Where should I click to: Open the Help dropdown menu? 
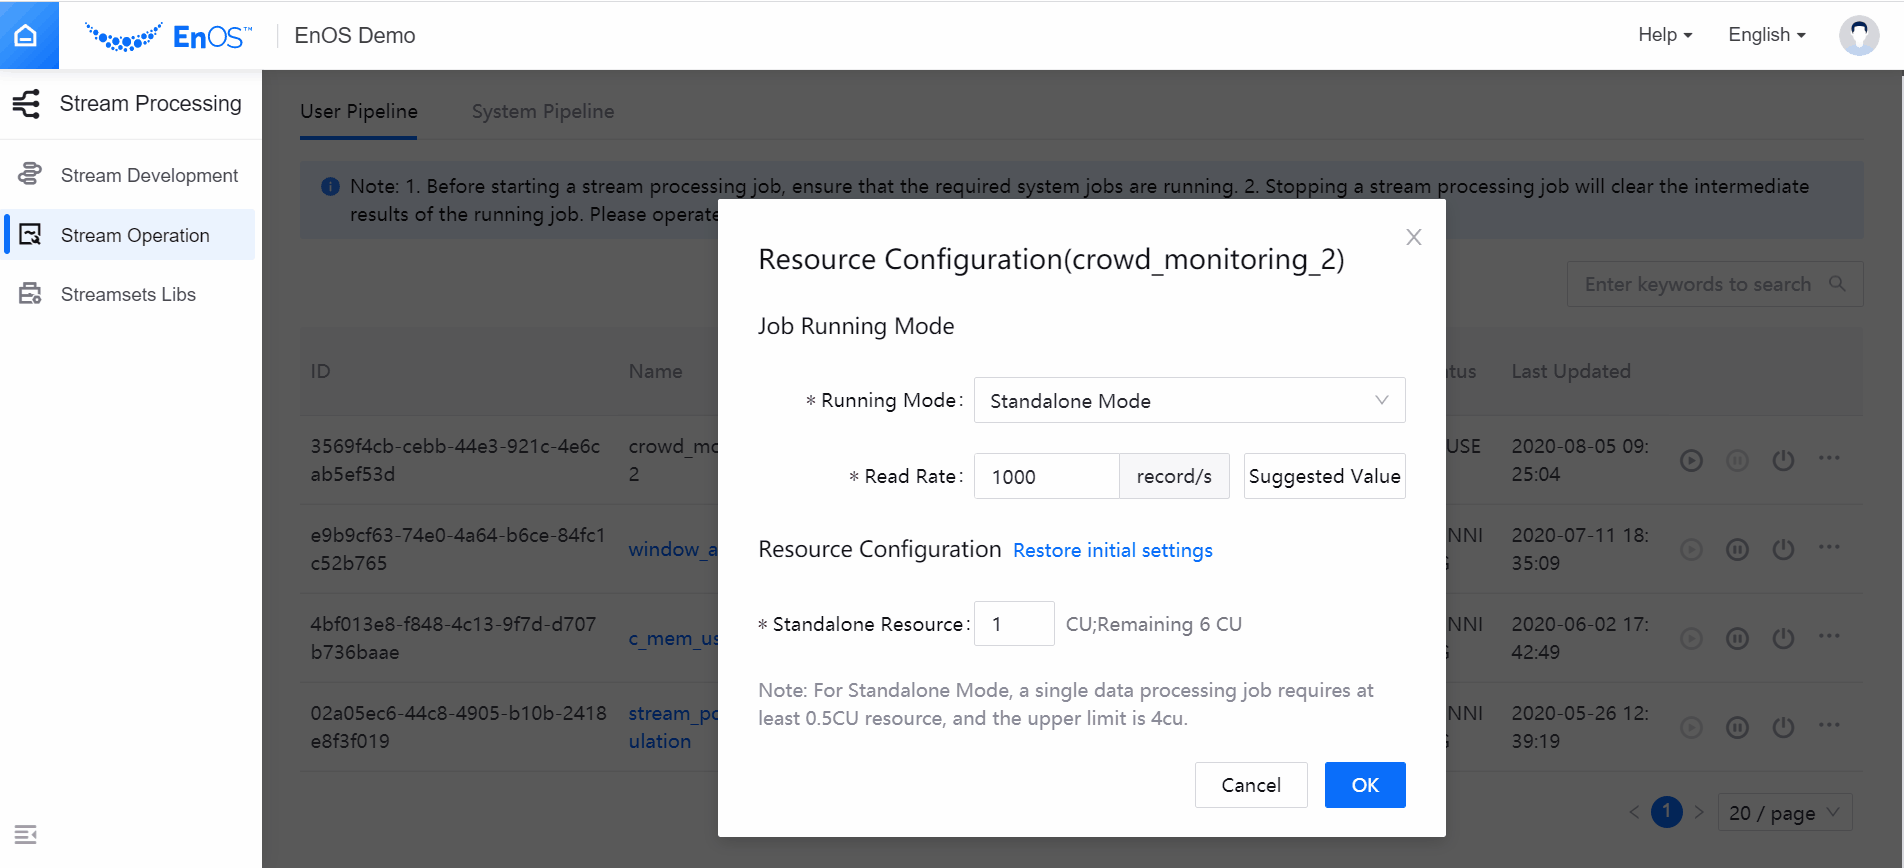coord(1664,35)
